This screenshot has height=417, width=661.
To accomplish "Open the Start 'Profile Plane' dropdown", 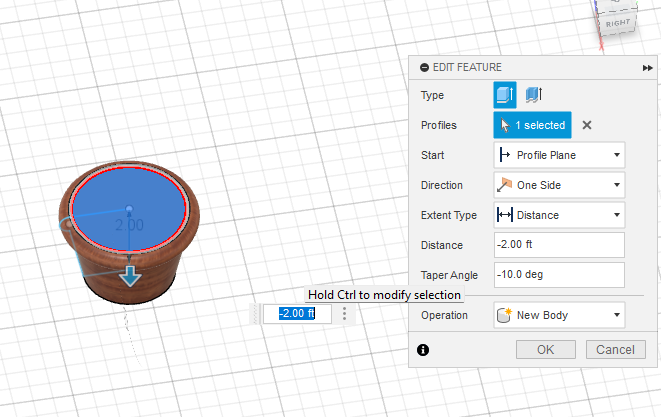I will [559, 155].
